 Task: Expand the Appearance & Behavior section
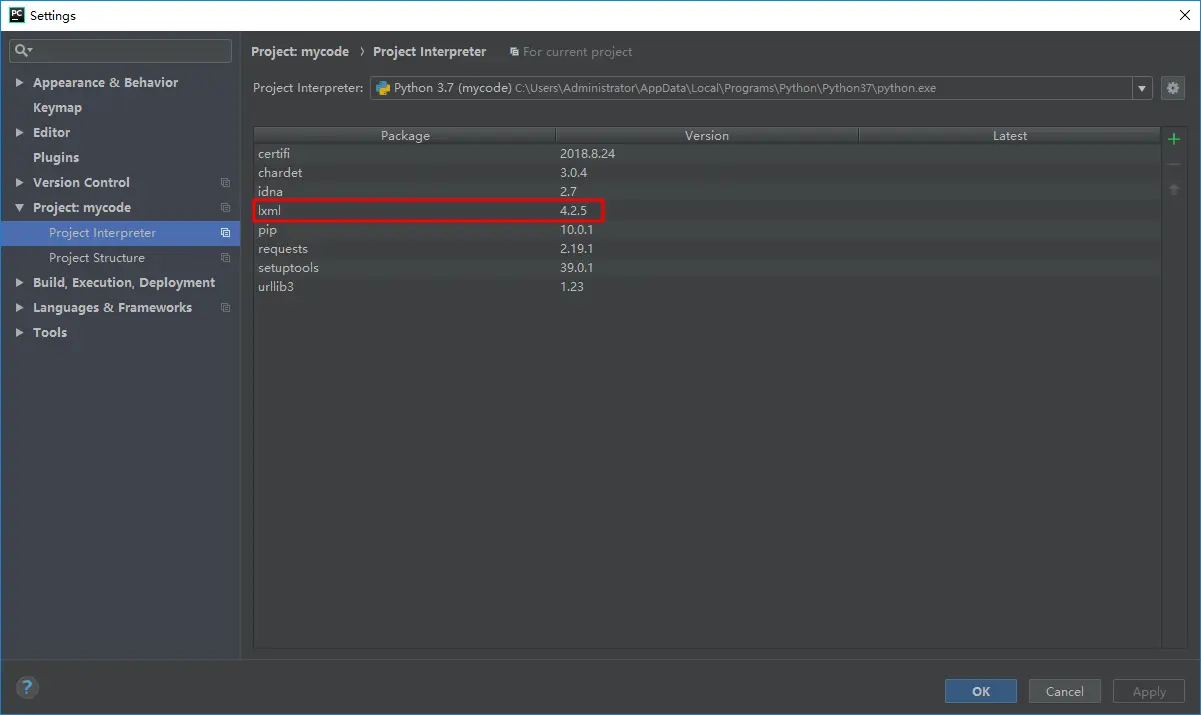pos(20,83)
